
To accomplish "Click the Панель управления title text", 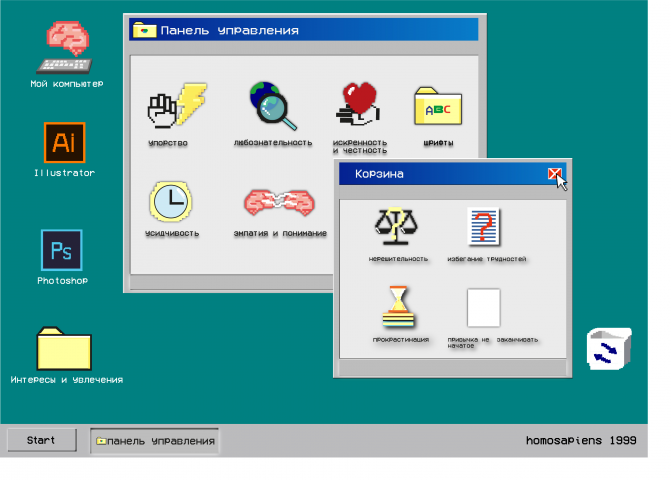I will click(229, 30).
